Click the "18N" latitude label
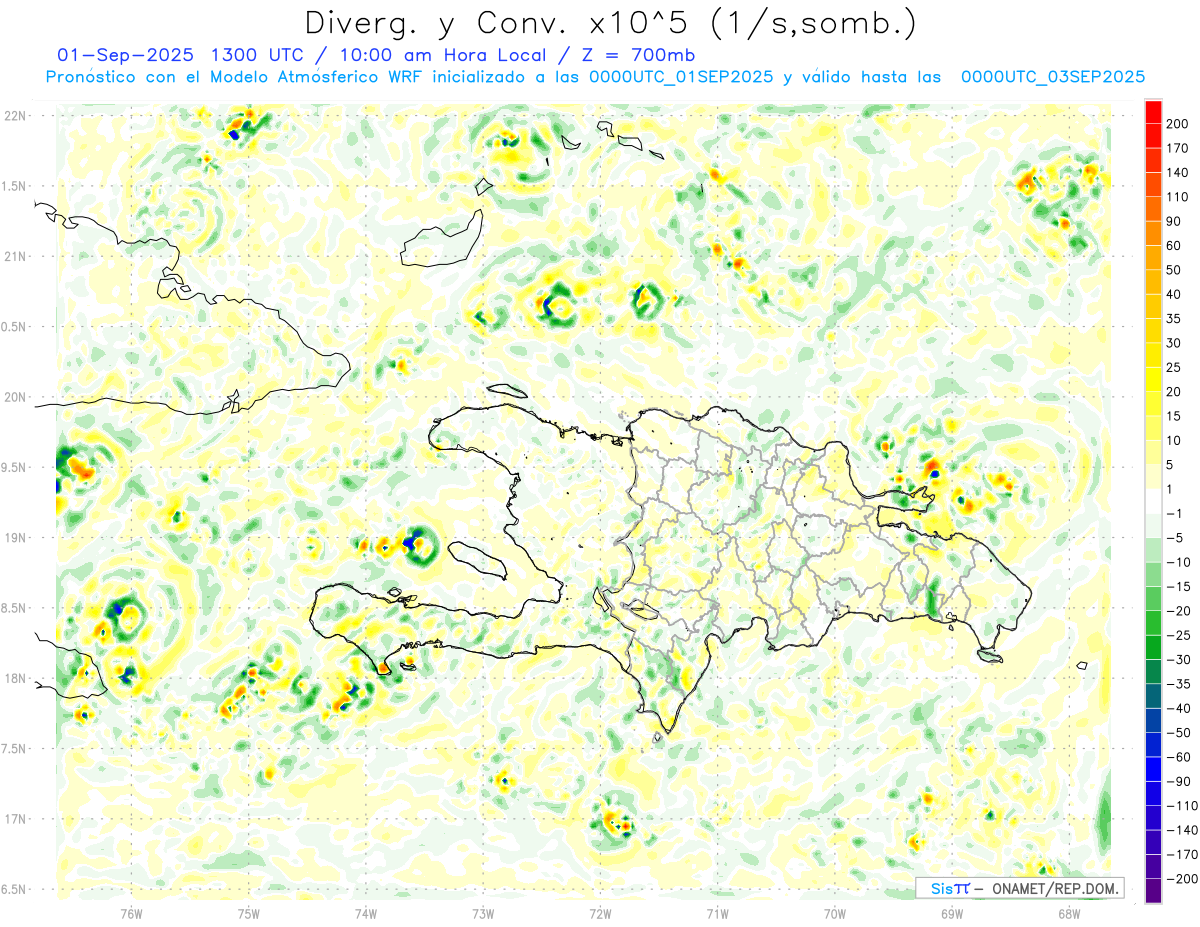This screenshot has height=927, width=1200. coord(14,679)
